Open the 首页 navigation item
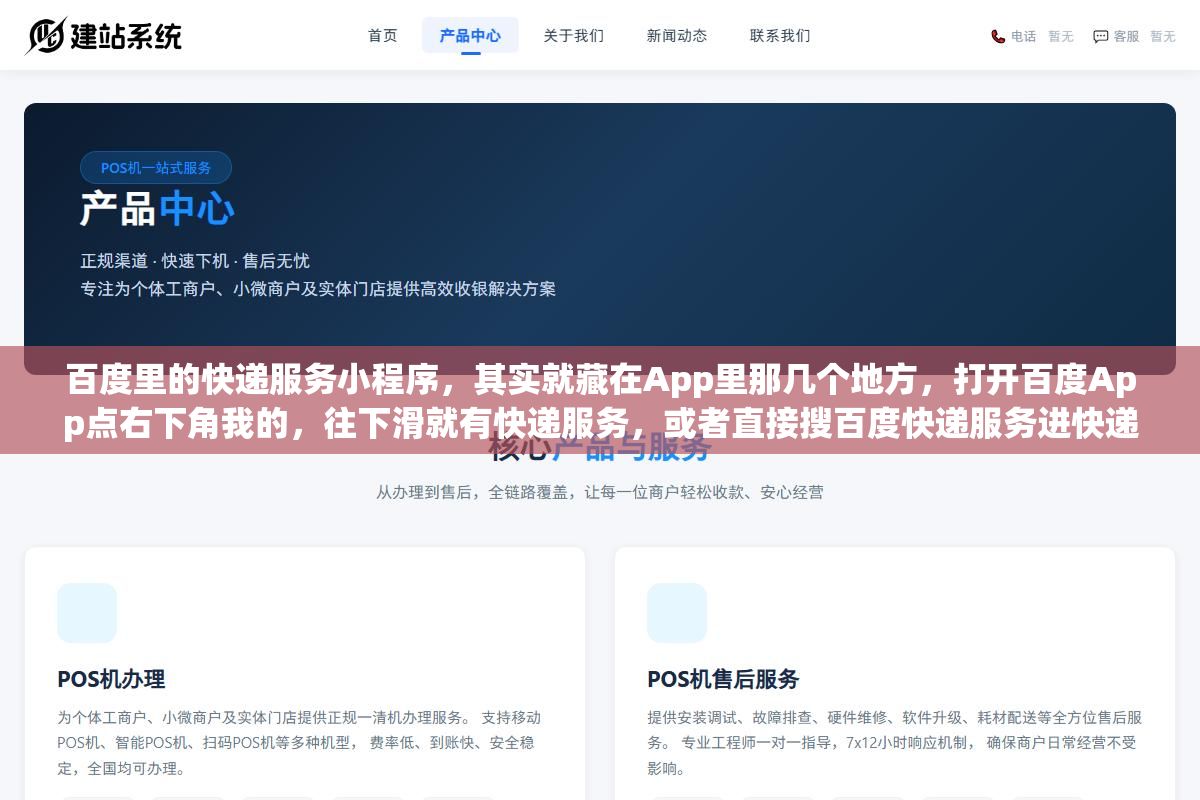The height and width of the screenshot is (800, 1200). pyautogui.click(x=383, y=35)
